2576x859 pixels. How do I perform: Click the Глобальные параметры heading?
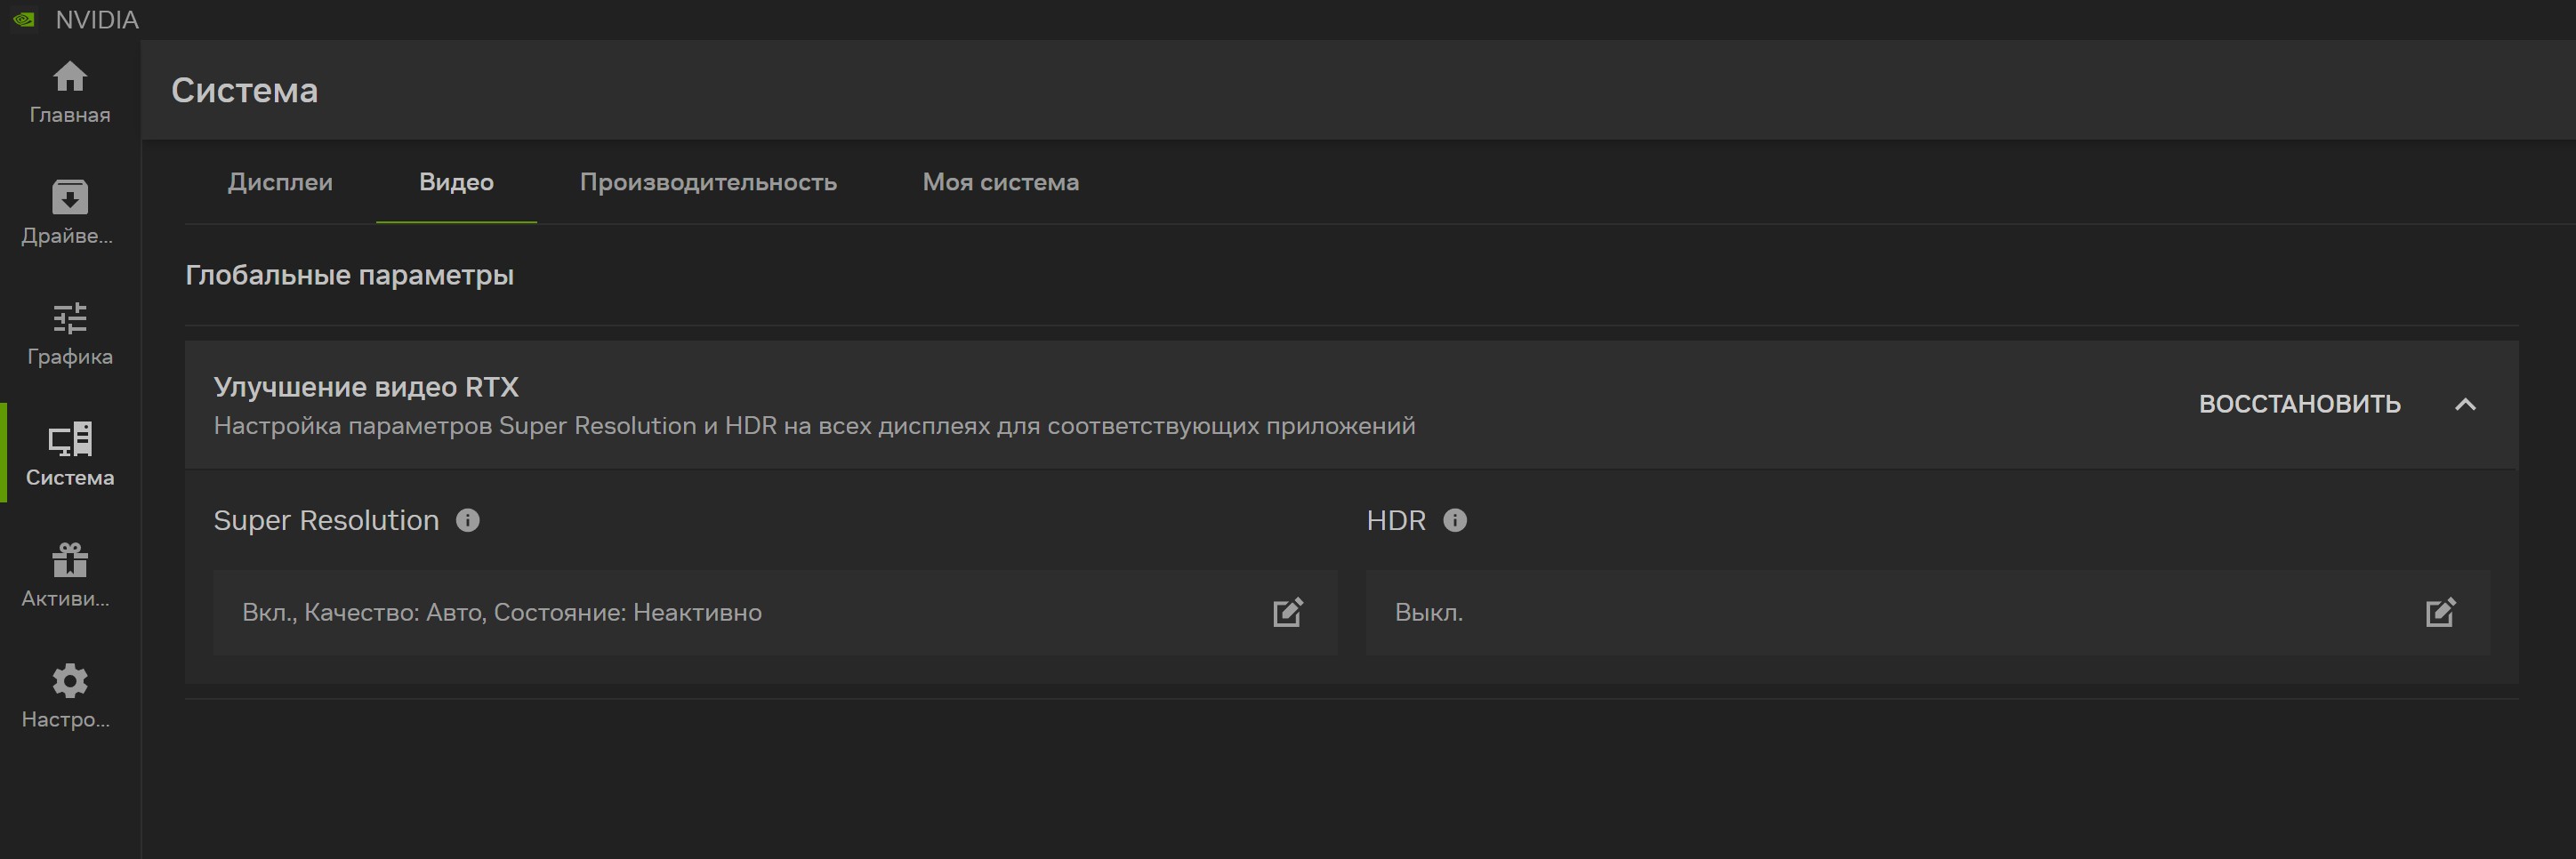click(350, 275)
